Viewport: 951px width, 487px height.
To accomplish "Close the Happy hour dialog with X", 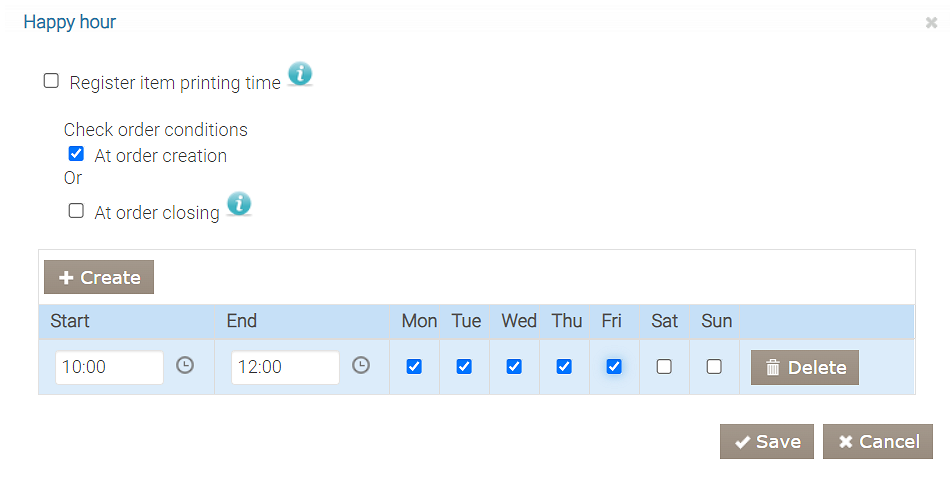I will pos(931,23).
